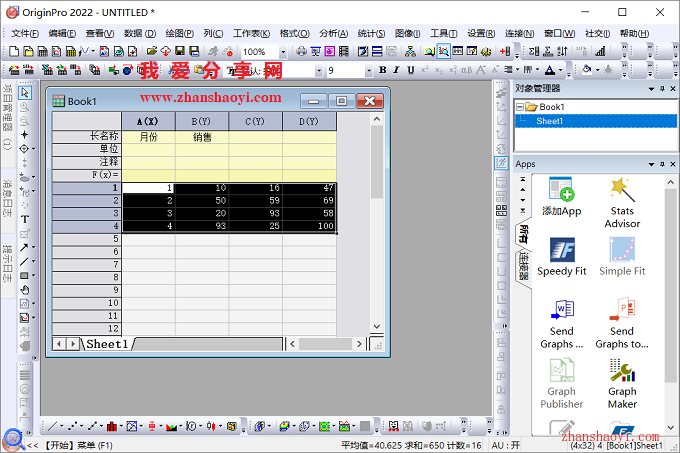Click the Sort icon in toolbar

click(x=562, y=52)
